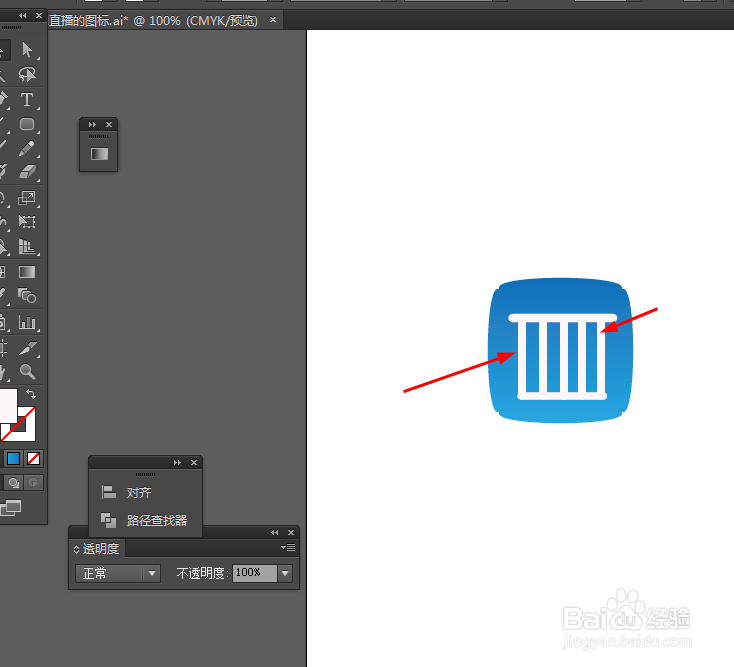
Task: Expand the 对齐 panel dock arrows
Action: click(x=177, y=462)
